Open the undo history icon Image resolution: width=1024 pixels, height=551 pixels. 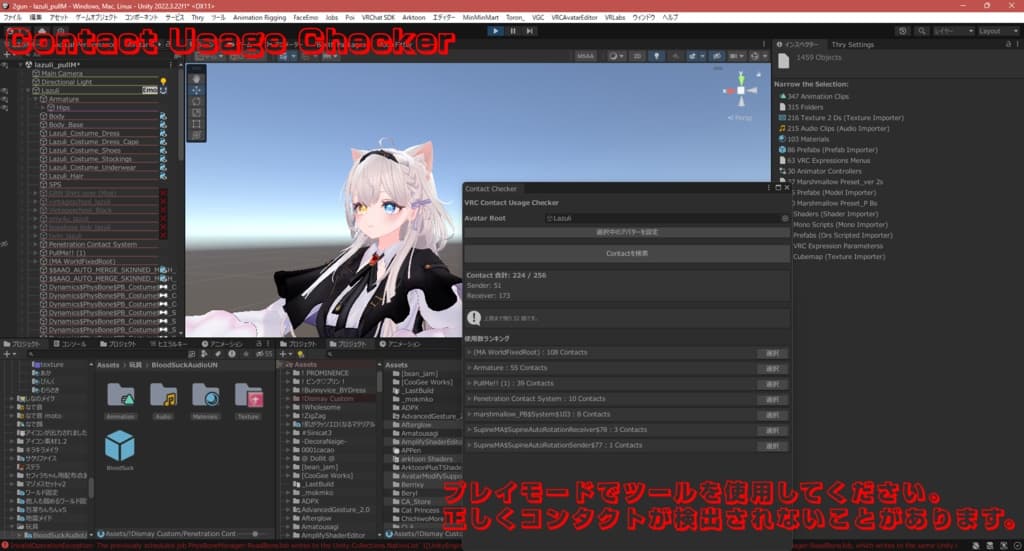[903, 31]
